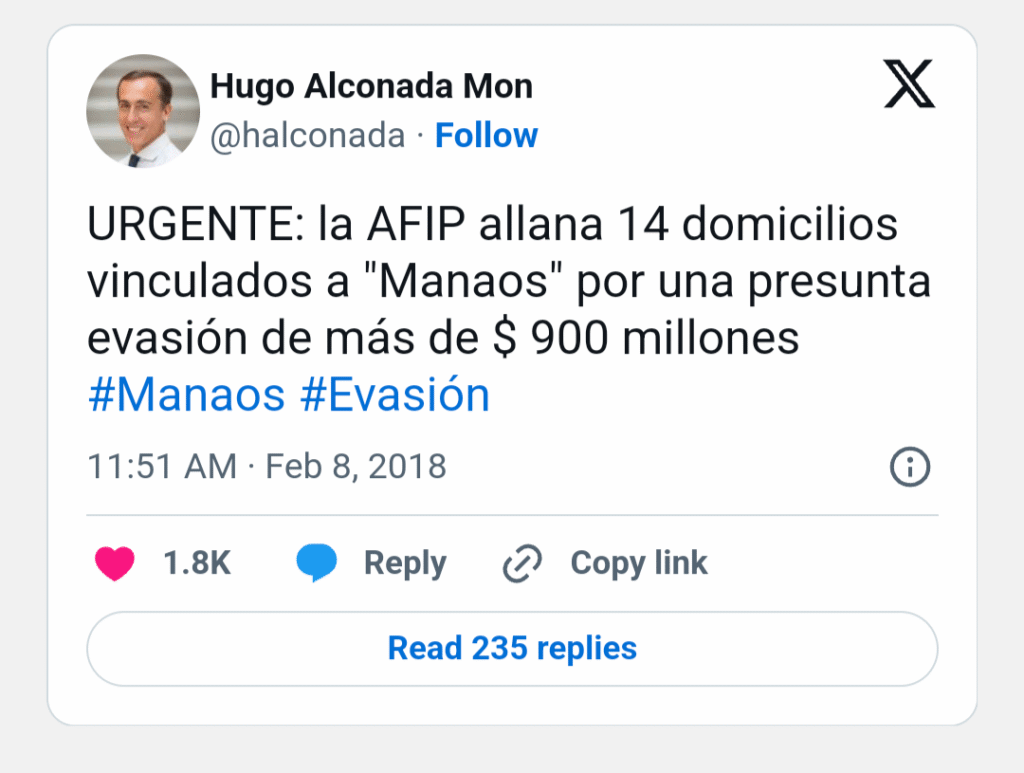Open the #Evasión hashtag
The image size is (1024, 773).
click(395, 396)
